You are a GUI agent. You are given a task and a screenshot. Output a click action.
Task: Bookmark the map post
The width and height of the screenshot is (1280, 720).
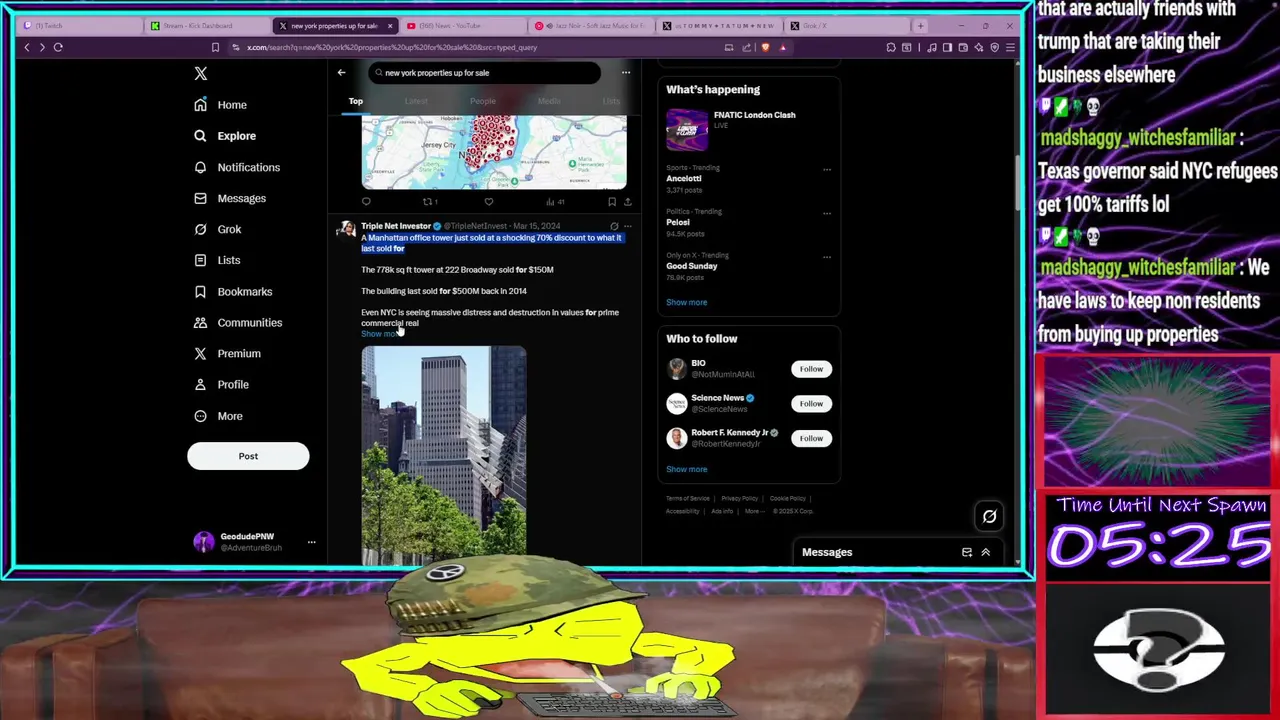[x=612, y=202]
